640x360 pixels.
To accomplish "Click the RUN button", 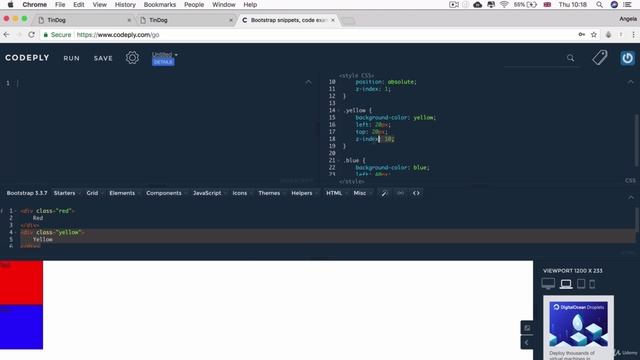I will [71, 58].
